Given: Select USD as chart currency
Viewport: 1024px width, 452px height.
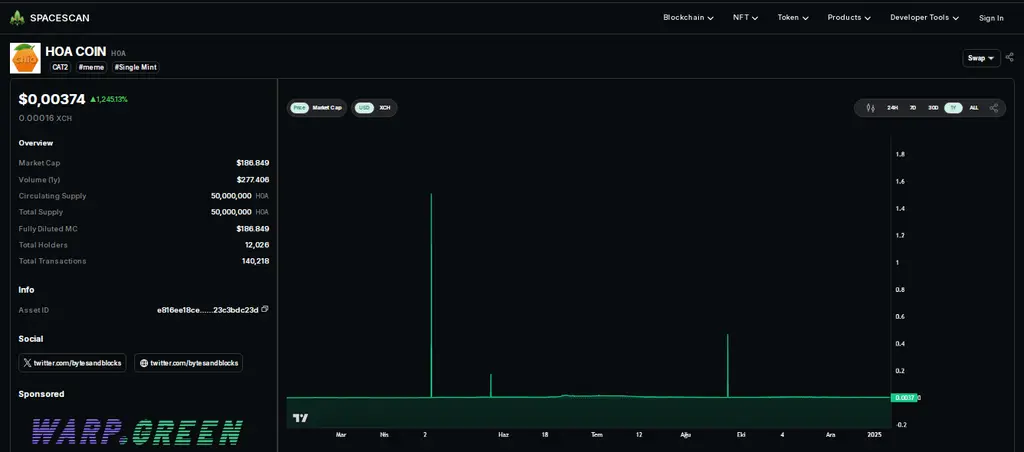Looking at the screenshot, I should 365,108.
